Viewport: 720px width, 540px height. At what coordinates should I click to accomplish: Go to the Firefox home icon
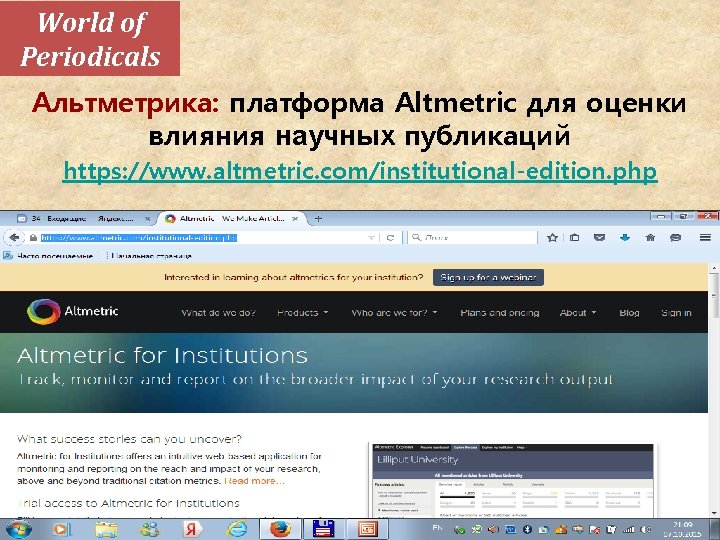[x=650, y=237]
